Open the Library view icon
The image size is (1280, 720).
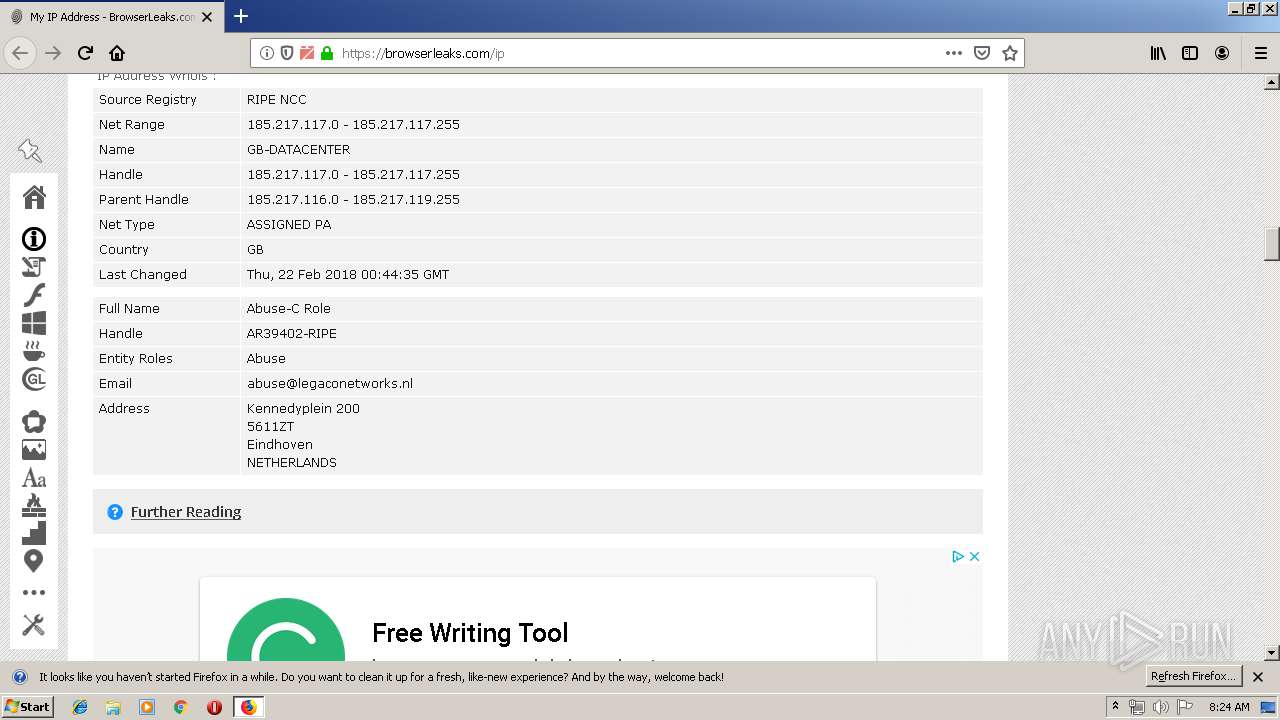(1158, 53)
